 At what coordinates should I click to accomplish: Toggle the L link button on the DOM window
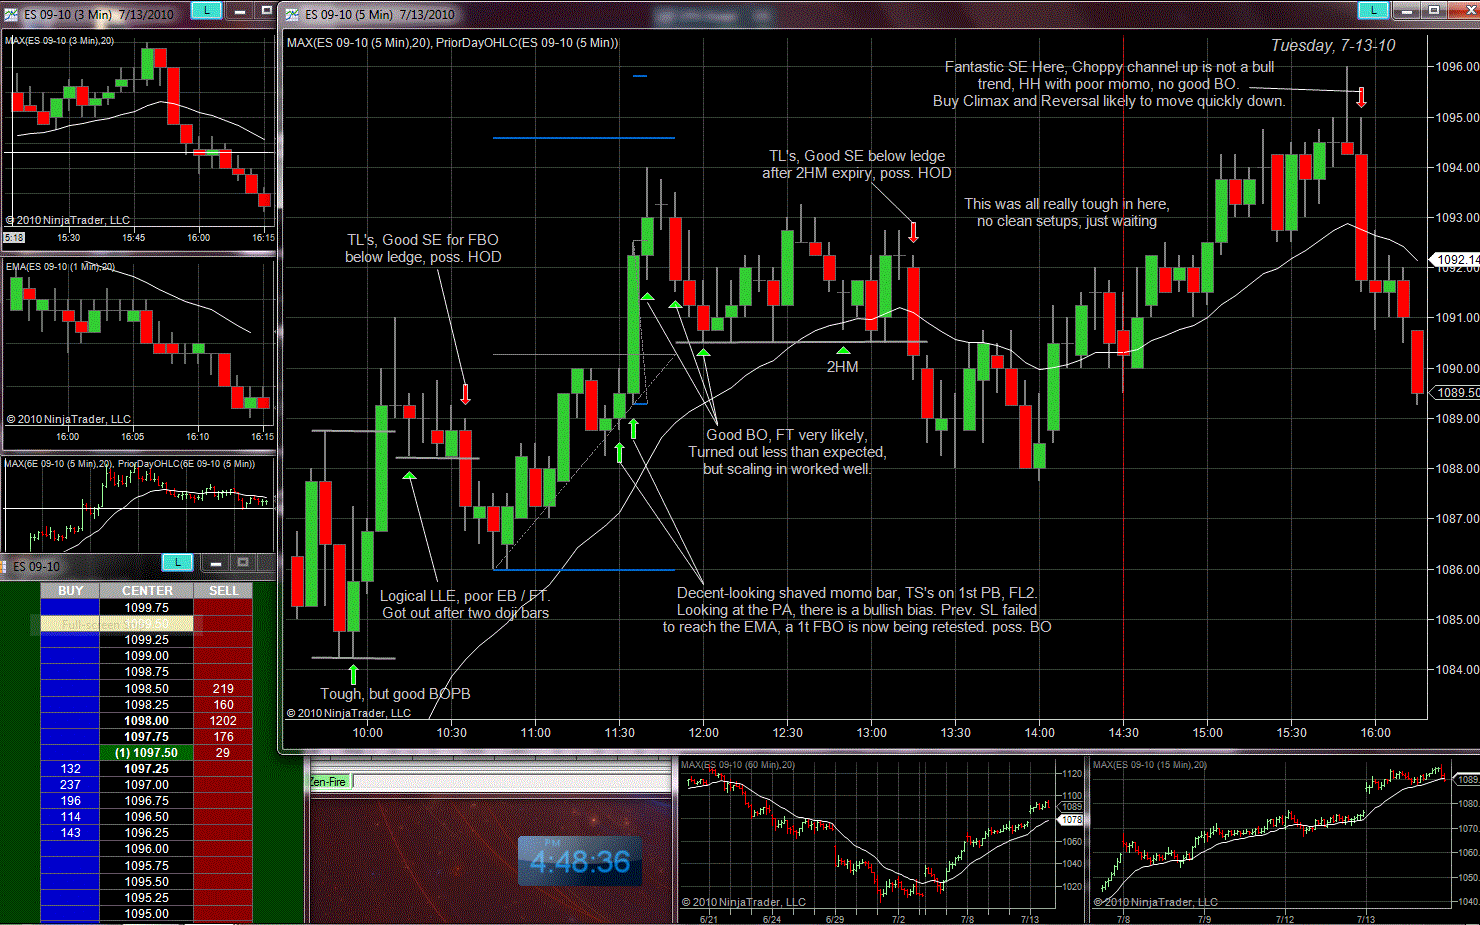point(177,563)
